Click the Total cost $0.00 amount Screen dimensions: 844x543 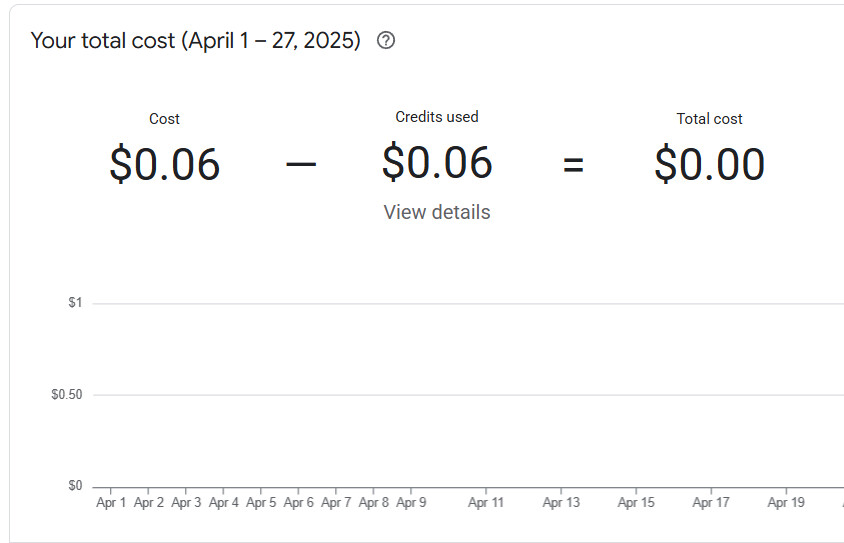click(x=709, y=165)
